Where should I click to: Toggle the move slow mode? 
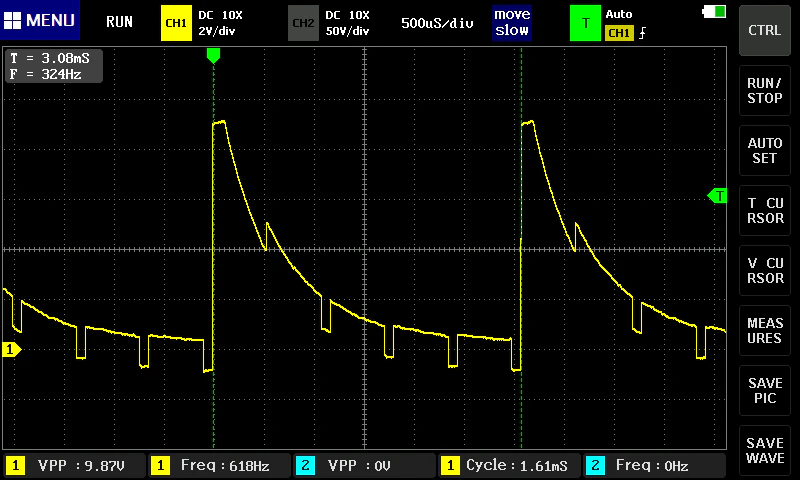512,22
